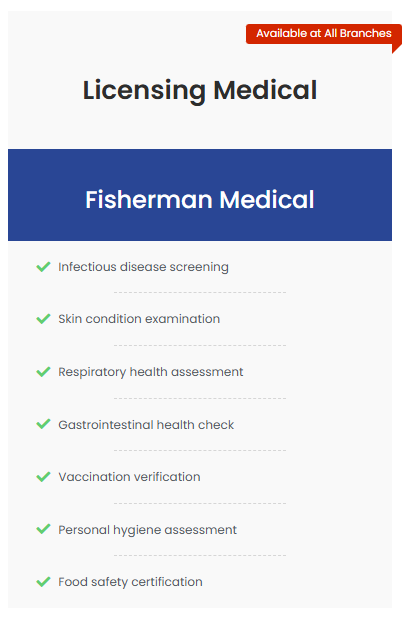
Task: Select the green check for Personal hygiene assessment
Action: tap(43, 529)
